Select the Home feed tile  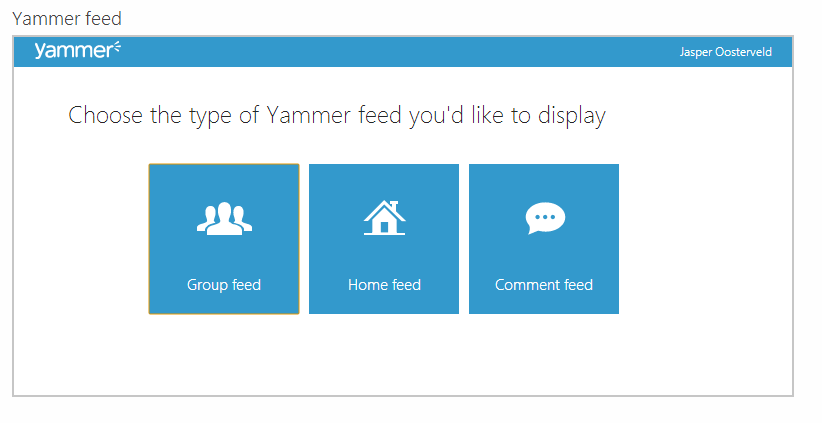[384, 239]
